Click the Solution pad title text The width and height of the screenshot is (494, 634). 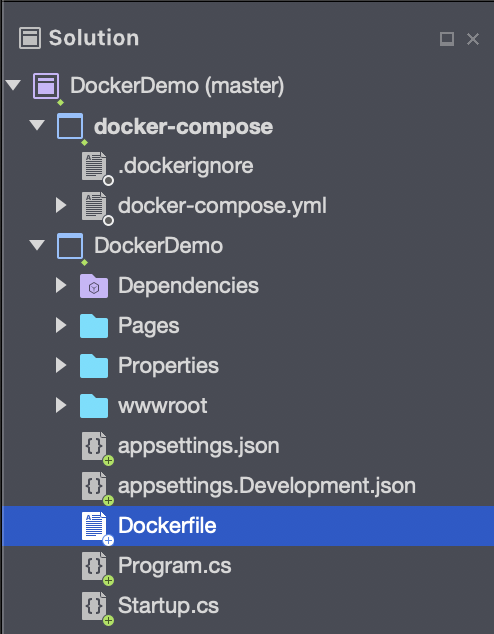tap(94, 38)
